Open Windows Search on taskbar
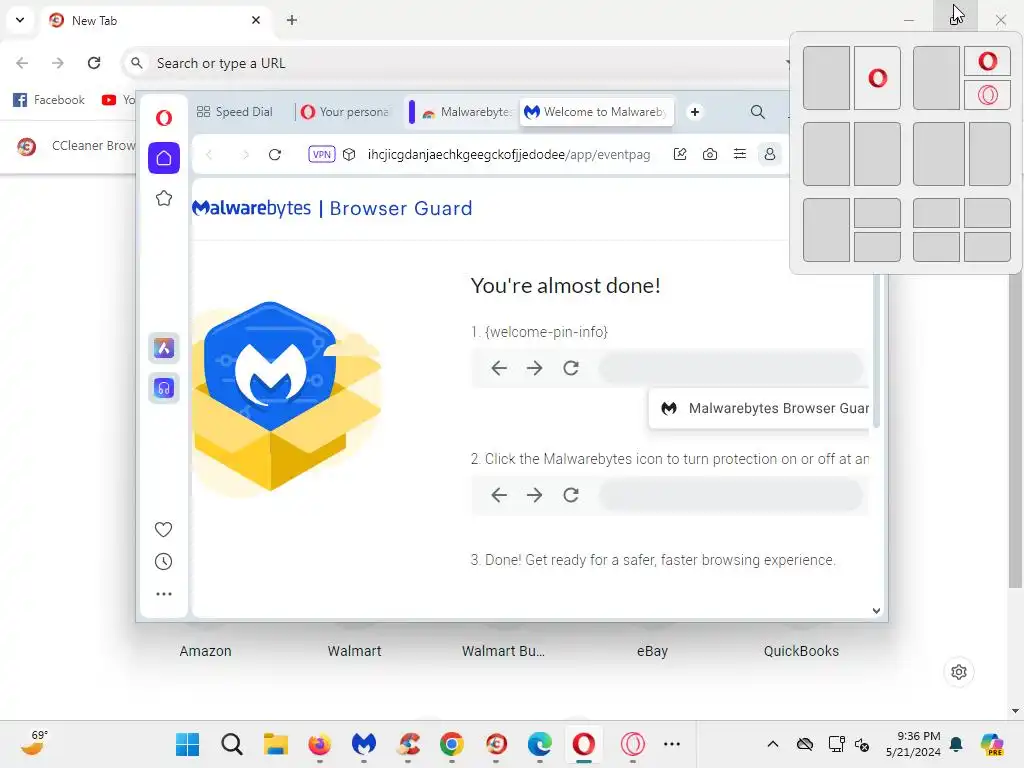 232,744
